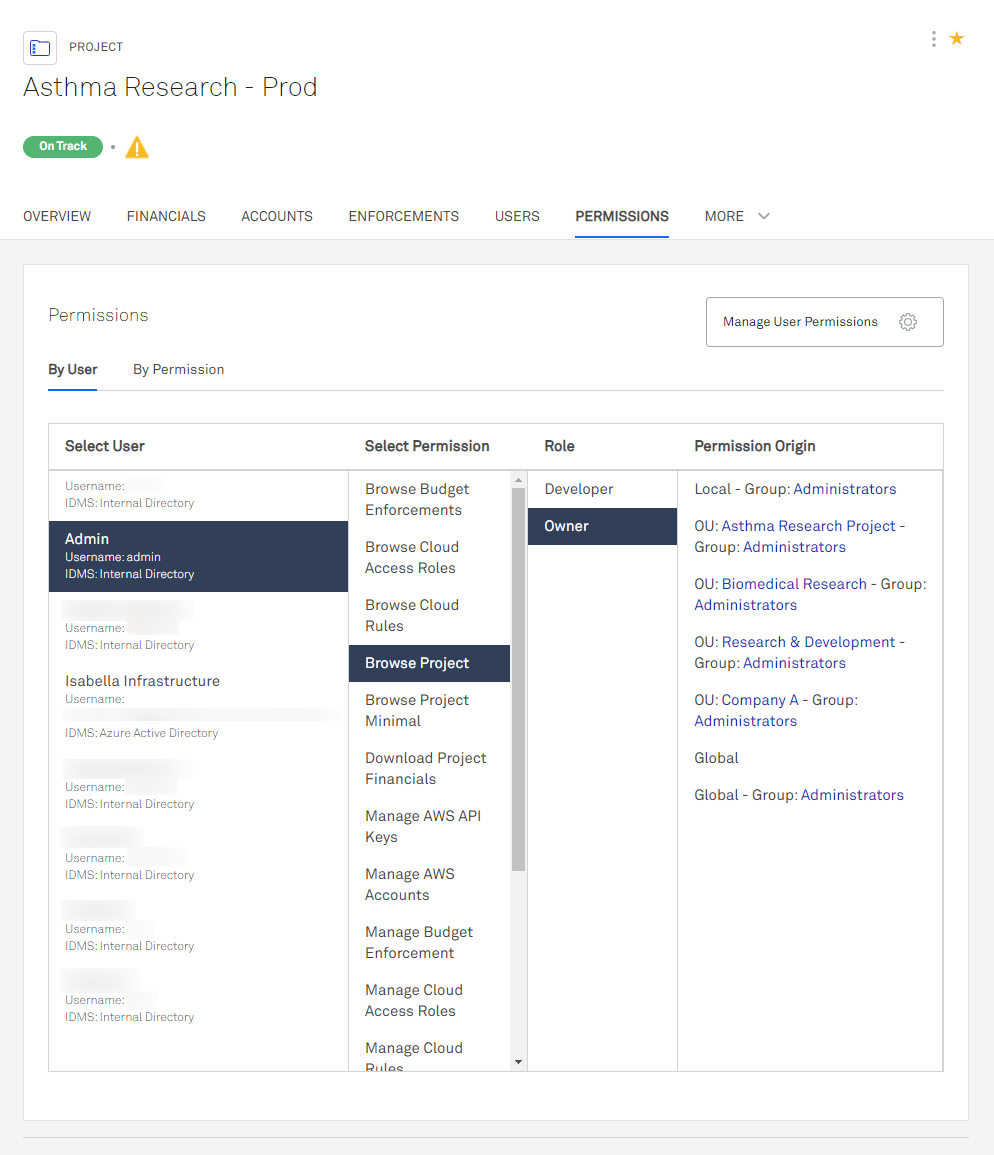The image size is (994, 1155).
Task: Select the IDMS: Azure Active Directory line
Action: (x=141, y=733)
